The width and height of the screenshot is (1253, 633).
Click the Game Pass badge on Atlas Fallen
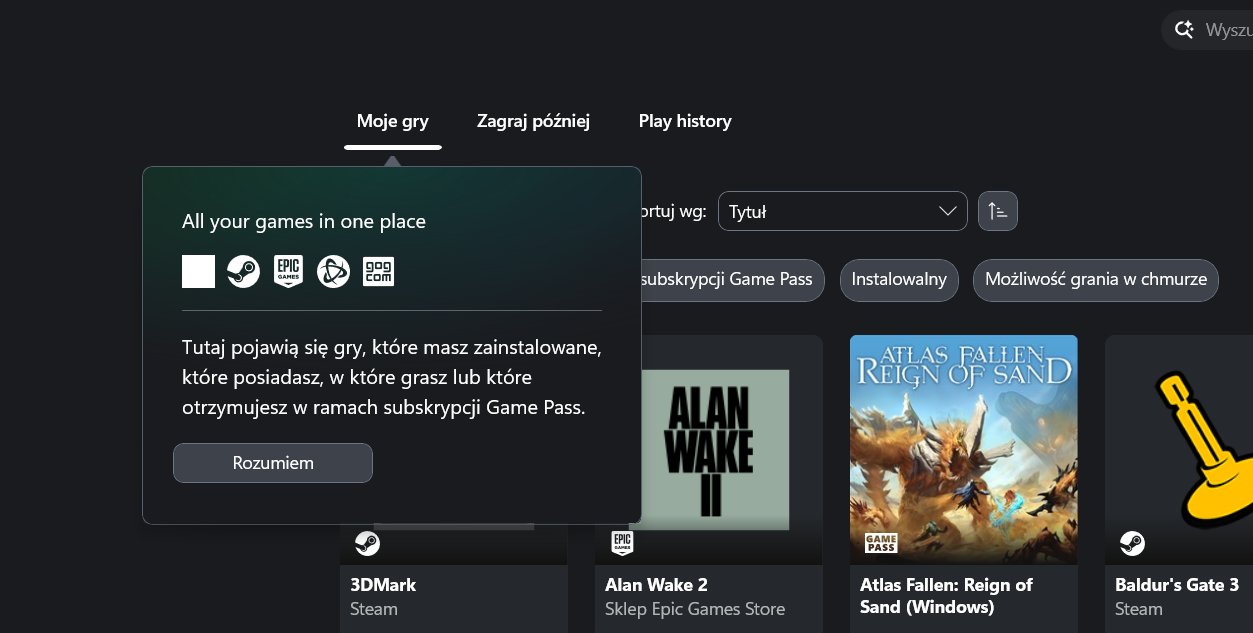point(881,543)
